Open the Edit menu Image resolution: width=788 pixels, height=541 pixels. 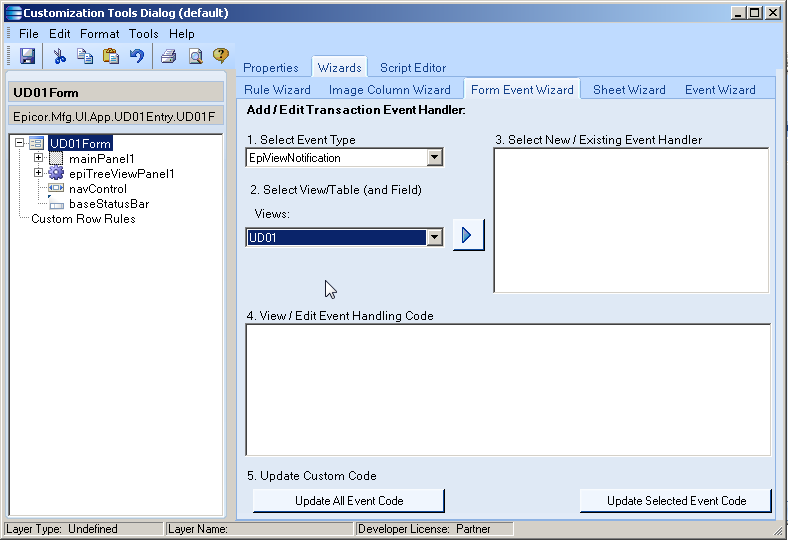point(59,34)
